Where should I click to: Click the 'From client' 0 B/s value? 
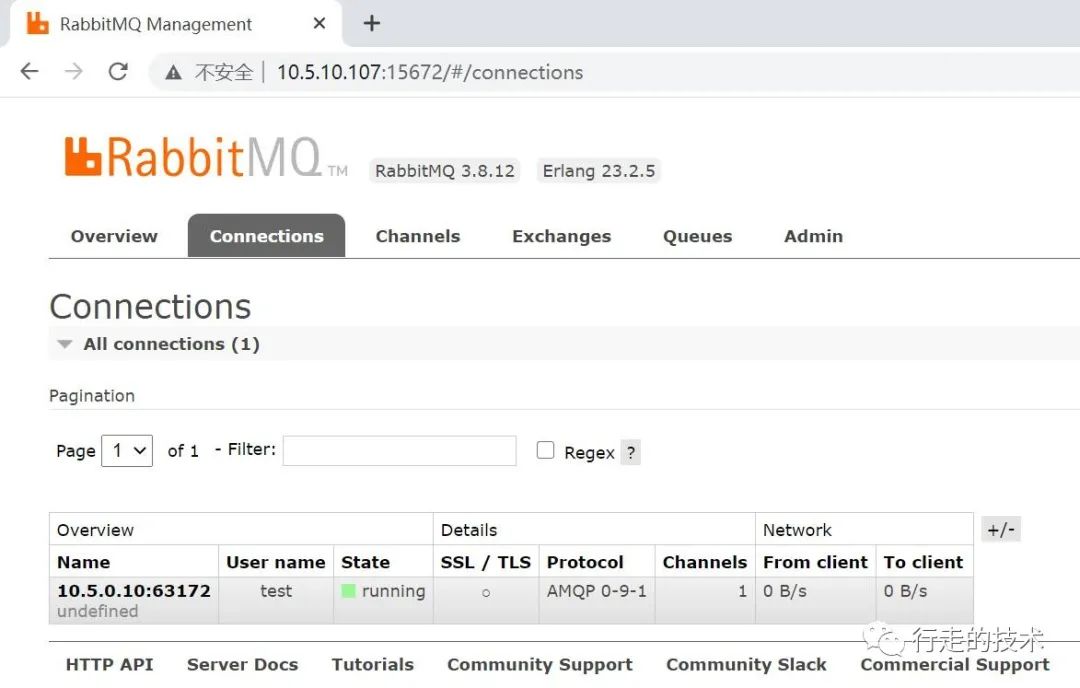pos(785,591)
